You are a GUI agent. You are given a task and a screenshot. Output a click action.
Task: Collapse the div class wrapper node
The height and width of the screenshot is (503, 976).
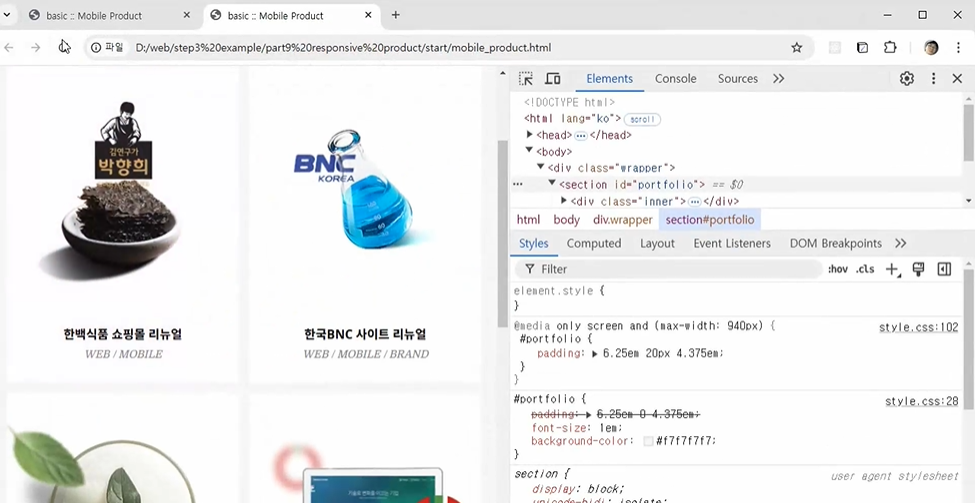click(541, 167)
